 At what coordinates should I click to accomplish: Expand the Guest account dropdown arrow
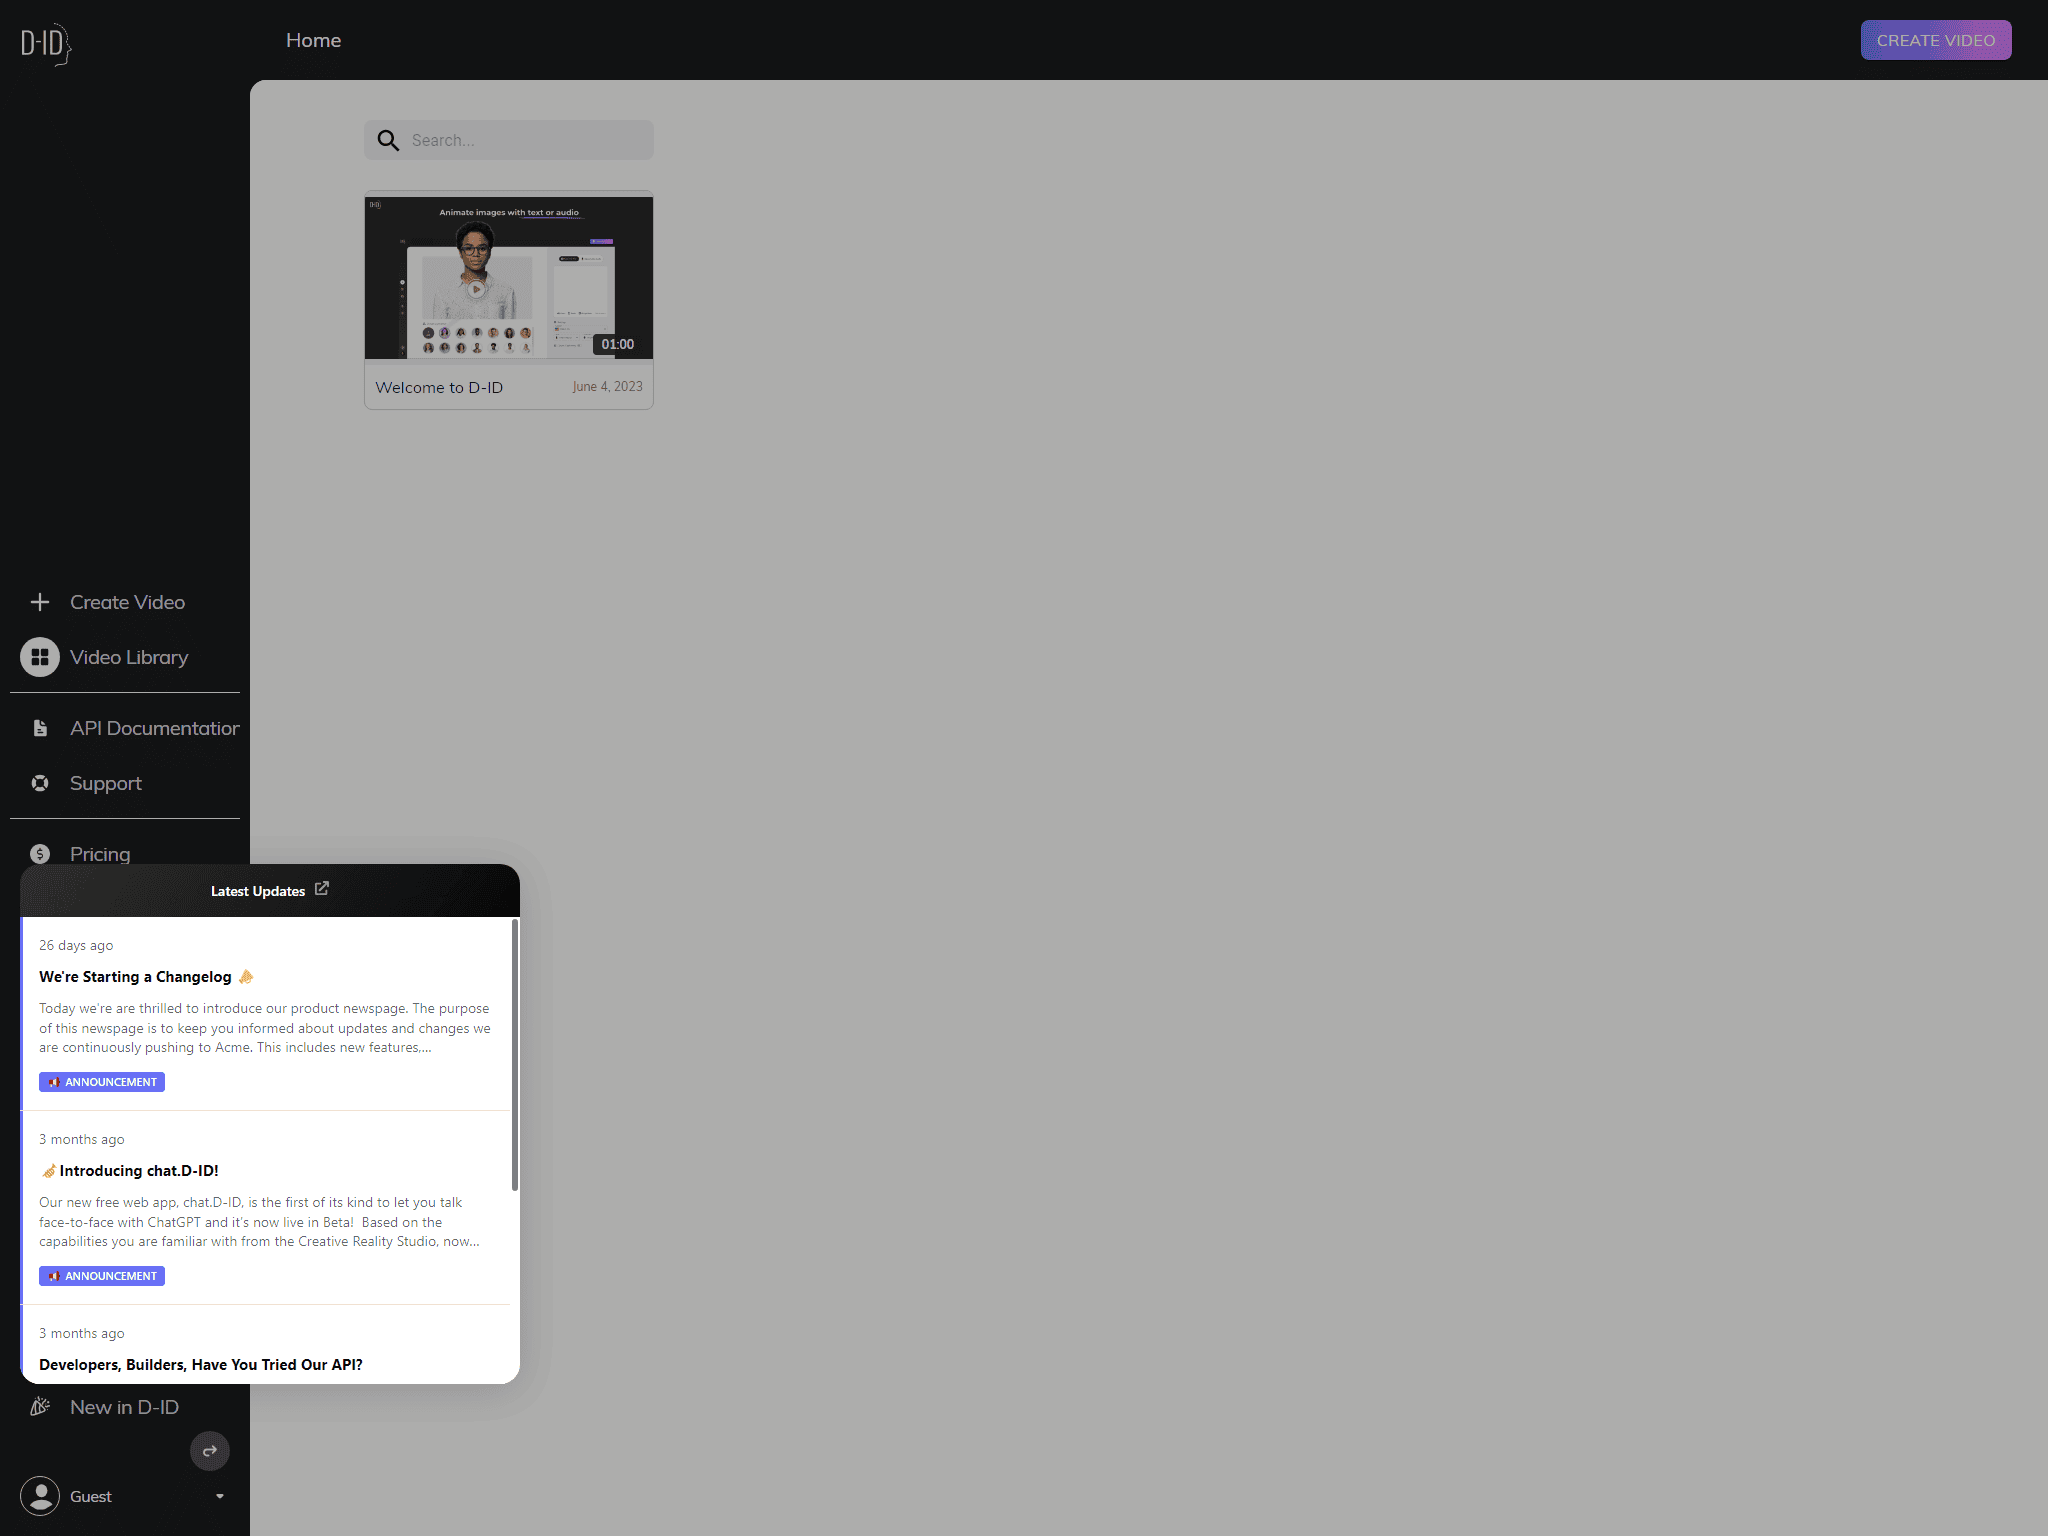(x=220, y=1497)
